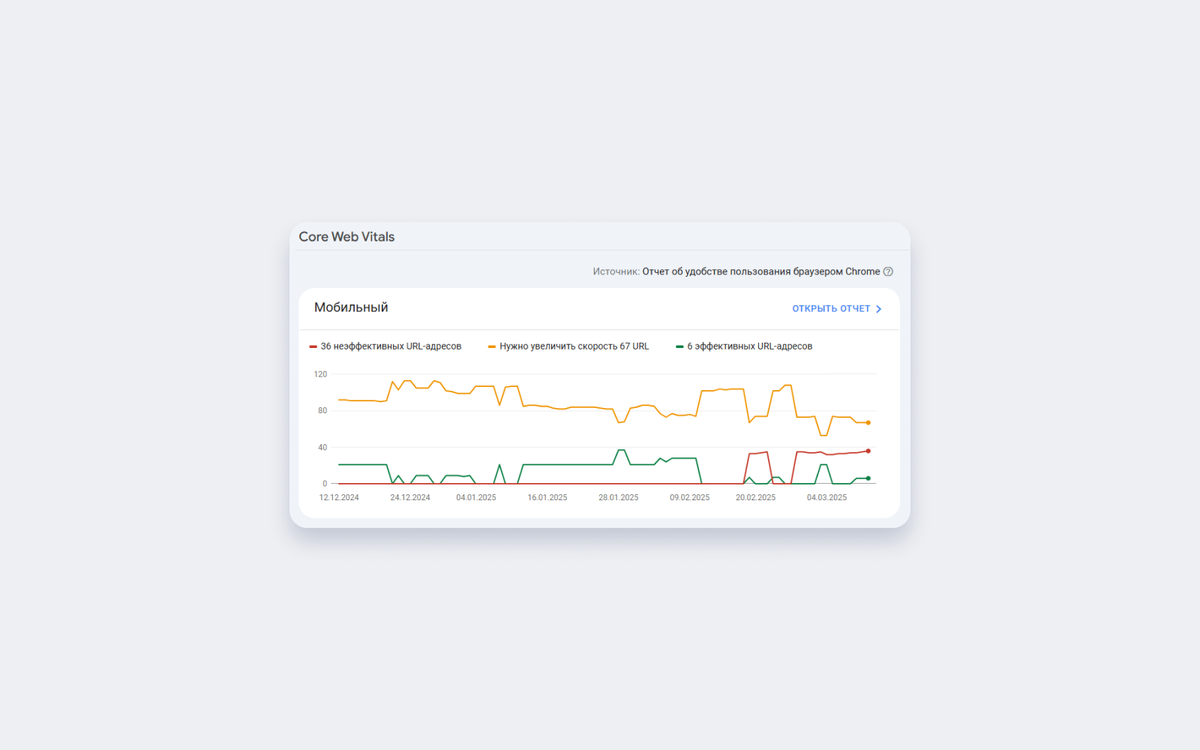Select the red endpoint dot on the chart

[868, 451]
